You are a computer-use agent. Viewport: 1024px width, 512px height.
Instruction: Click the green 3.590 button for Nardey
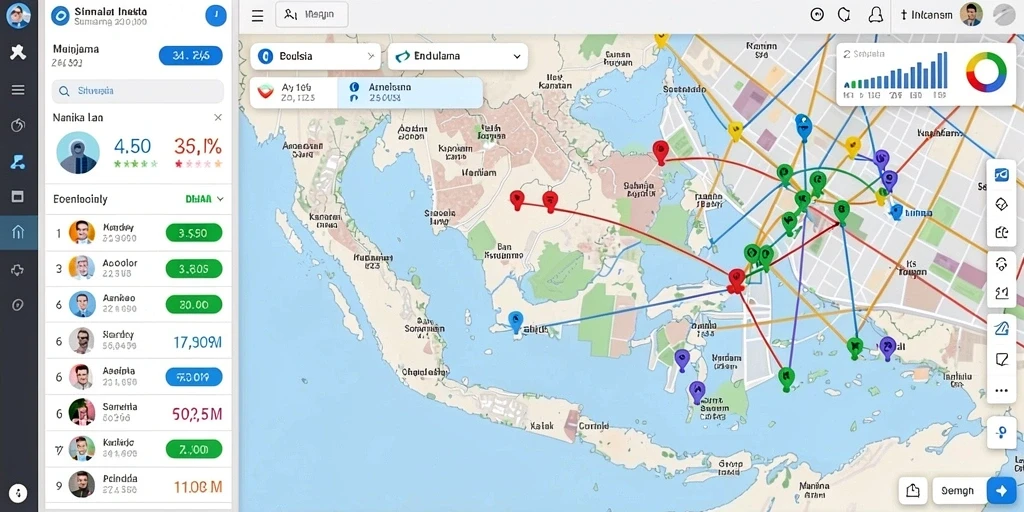(193, 232)
